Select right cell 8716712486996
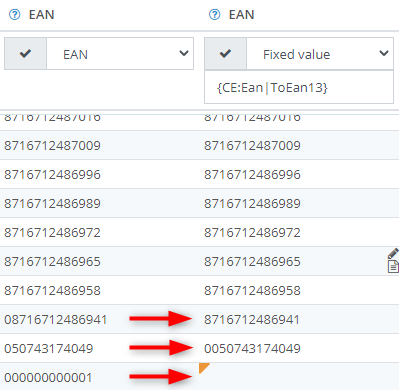Screen dimensions: 399x390 point(252,175)
